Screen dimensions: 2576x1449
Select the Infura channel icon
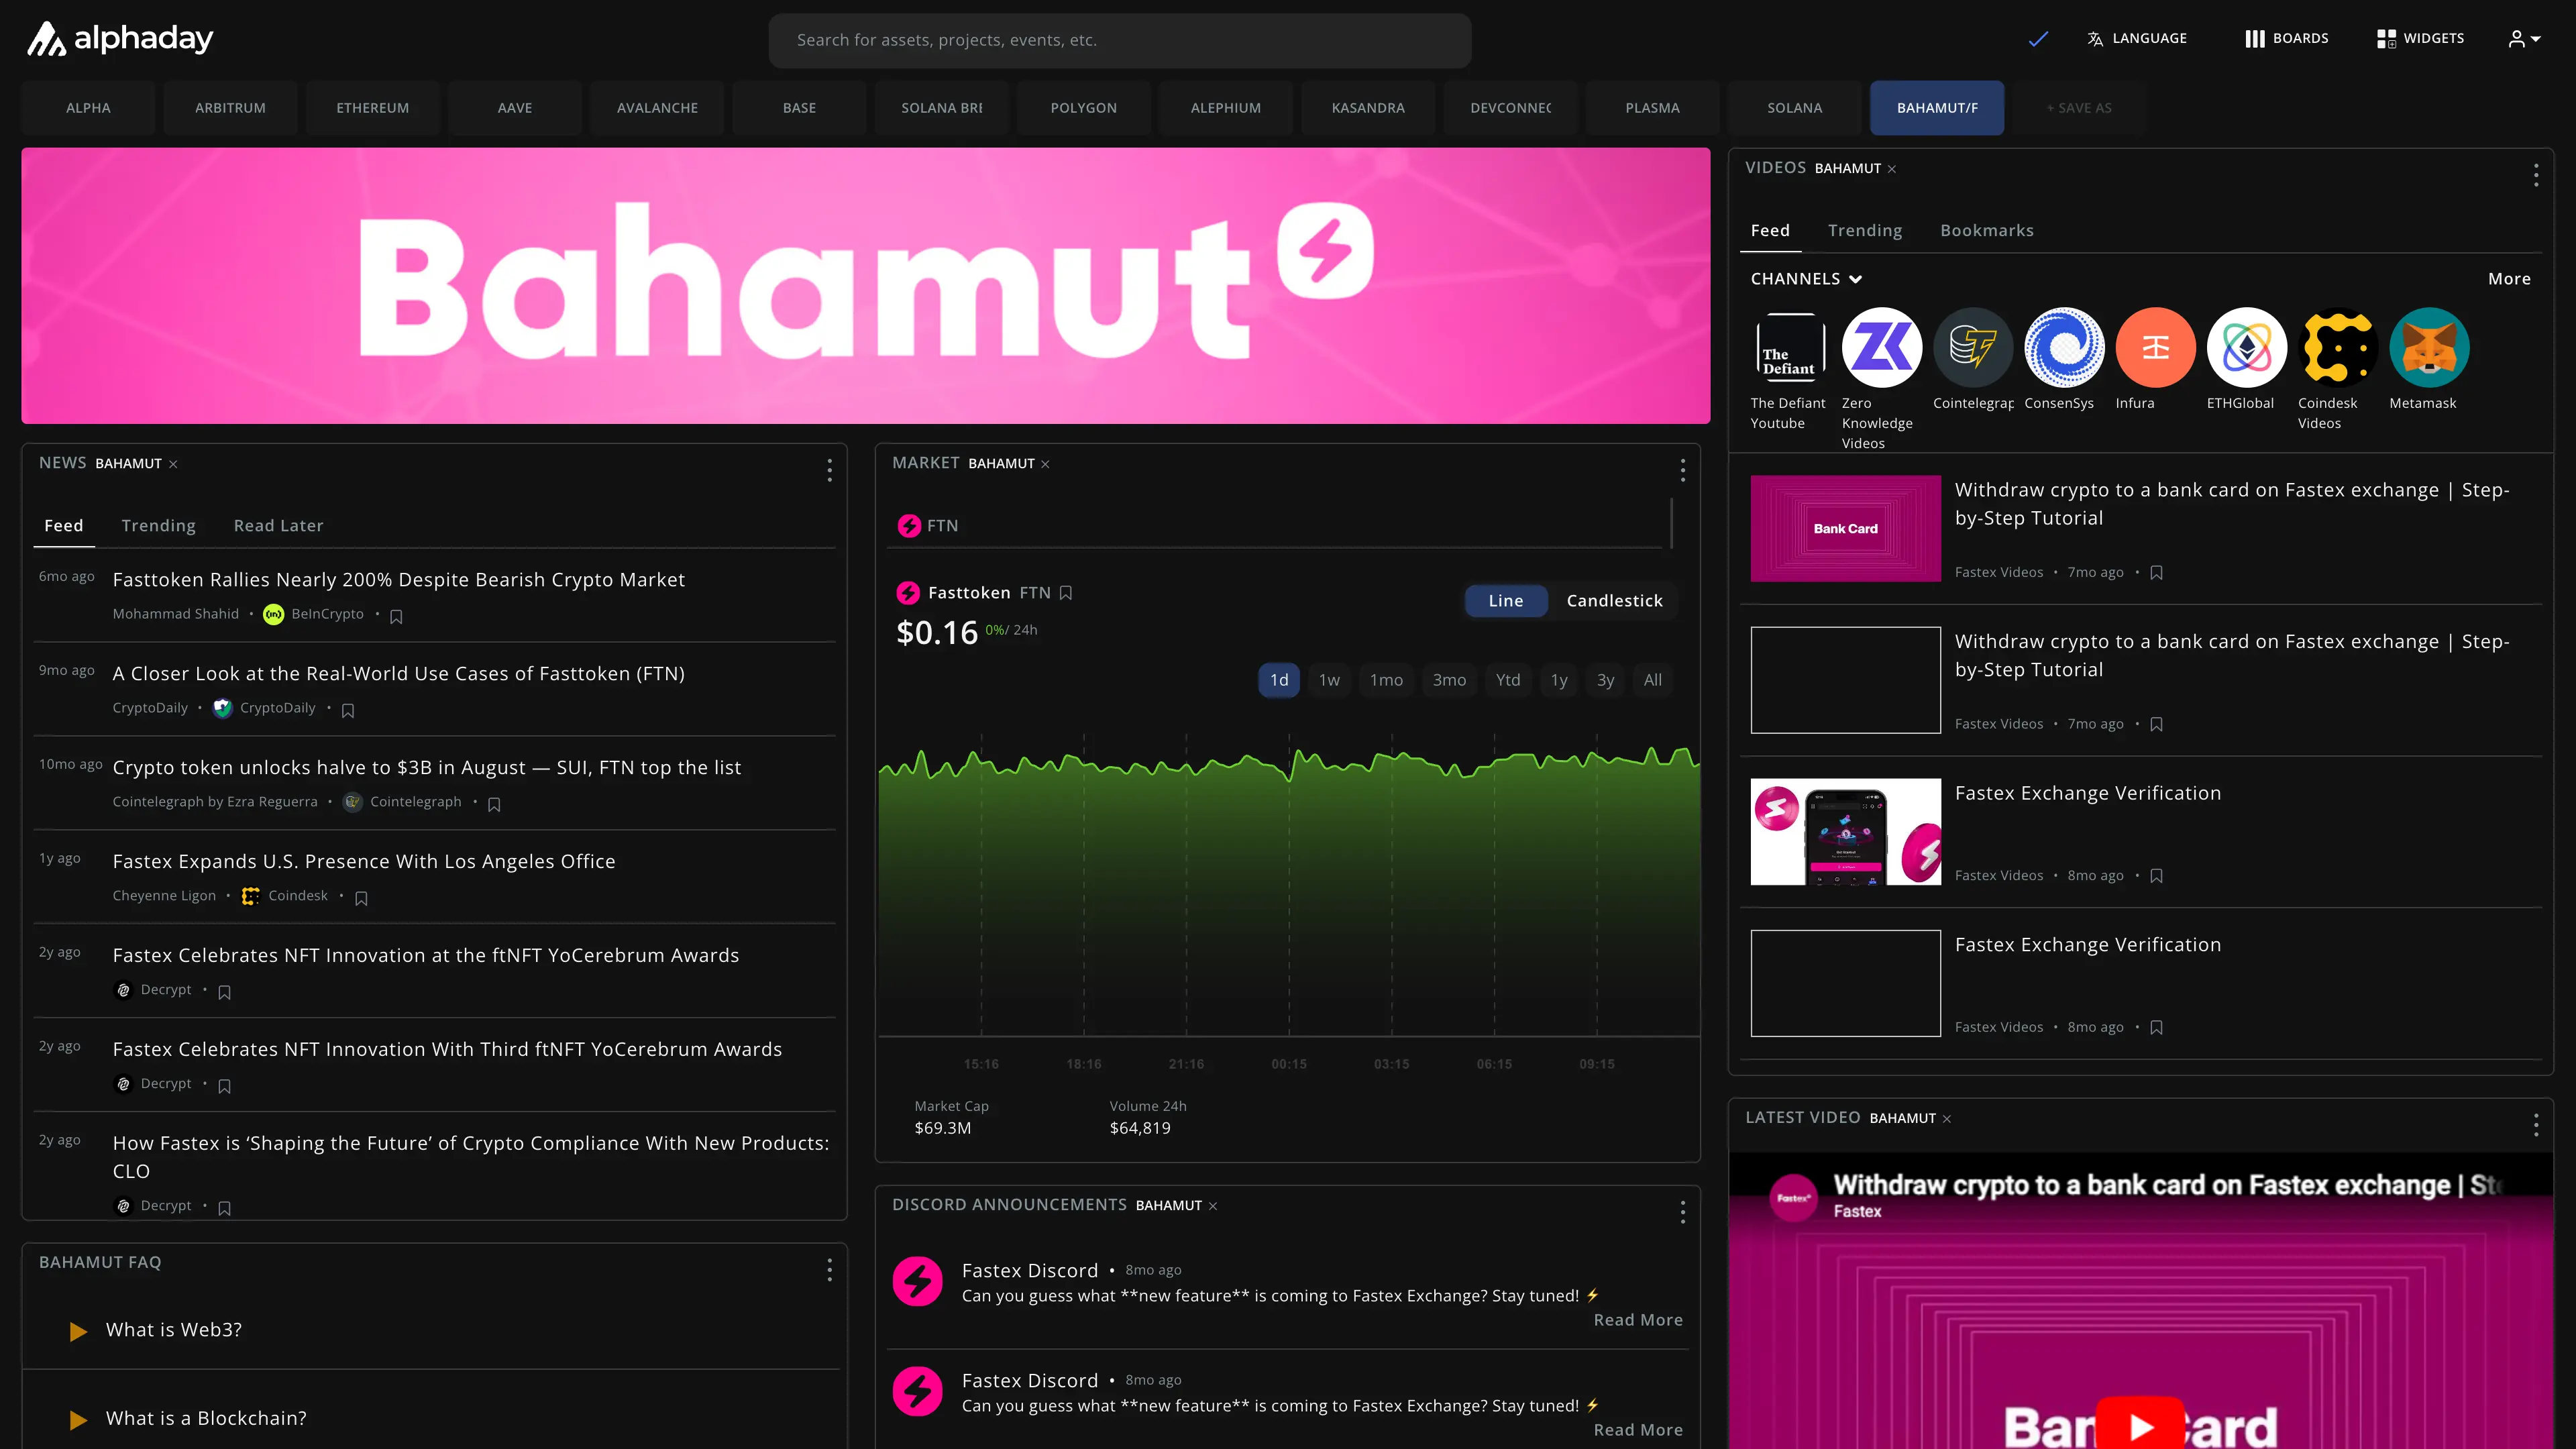2155,347
